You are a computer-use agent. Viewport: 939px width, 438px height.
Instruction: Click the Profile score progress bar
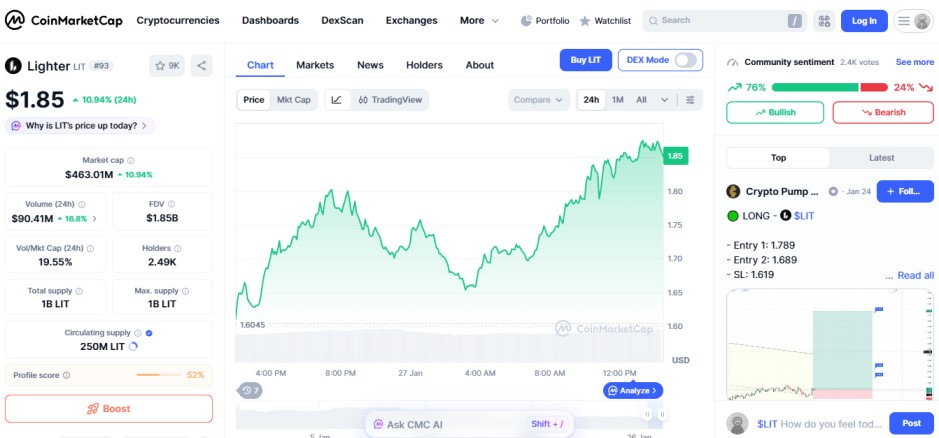158,375
